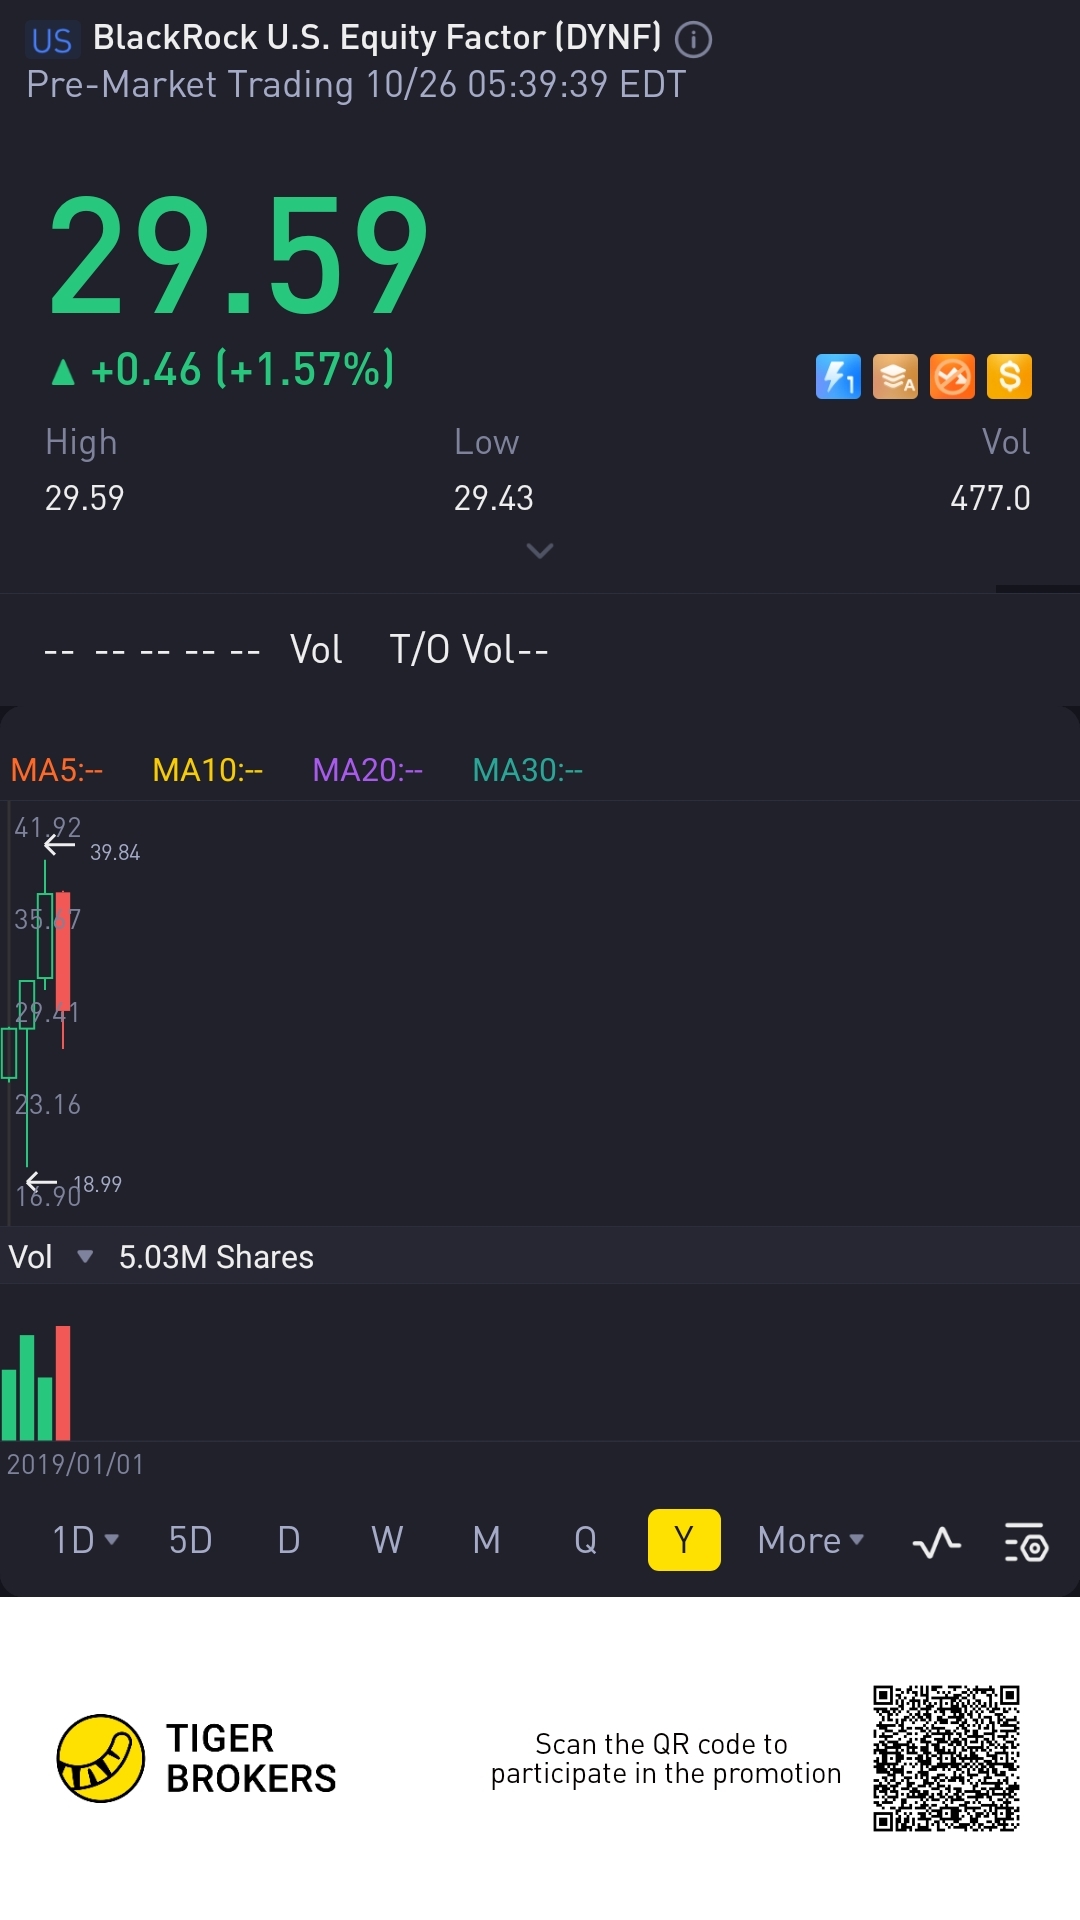Switch chart to weekly W view

pyautogui.click(x=387, y=1540)
